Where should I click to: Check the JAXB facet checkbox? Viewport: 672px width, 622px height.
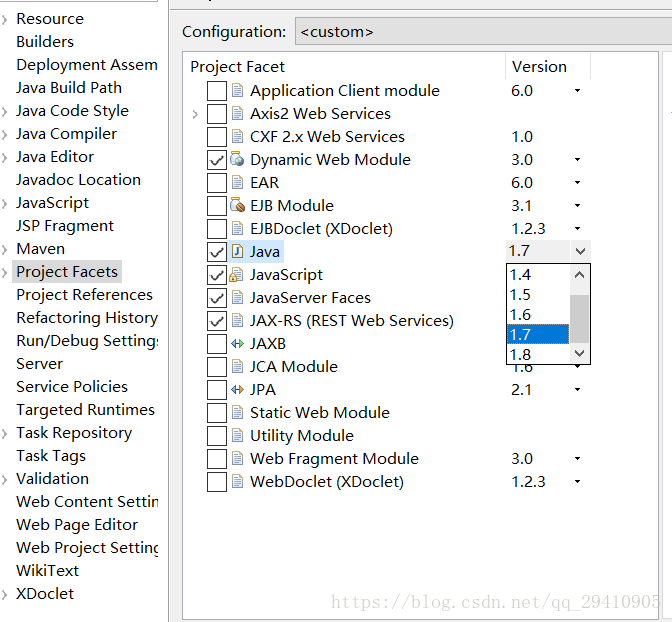217,343
